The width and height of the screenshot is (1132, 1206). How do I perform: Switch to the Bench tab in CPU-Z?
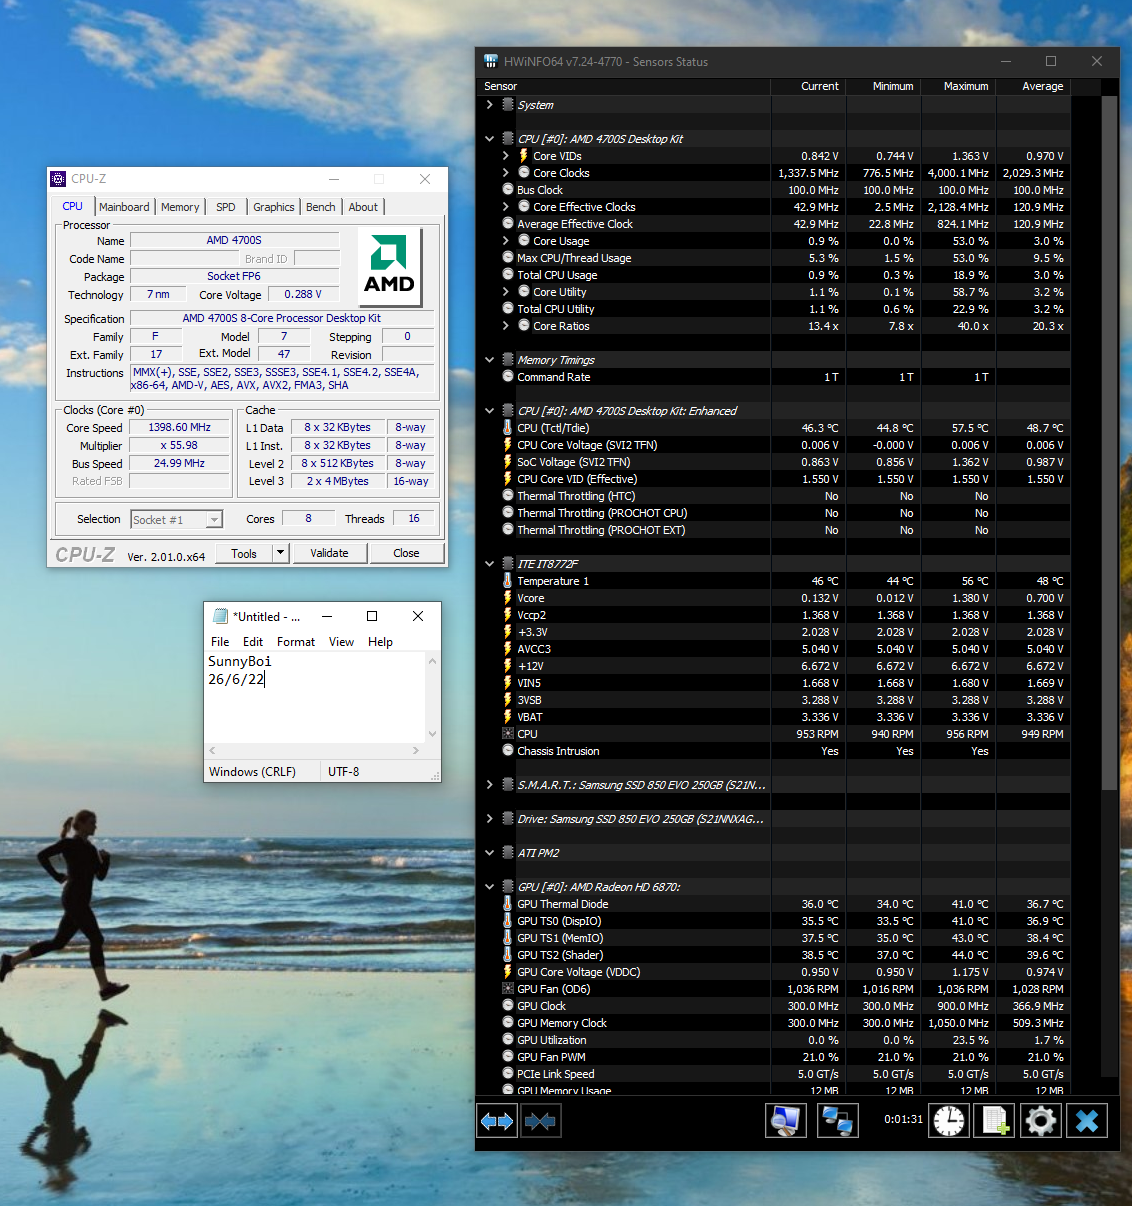tap(321, 207)
